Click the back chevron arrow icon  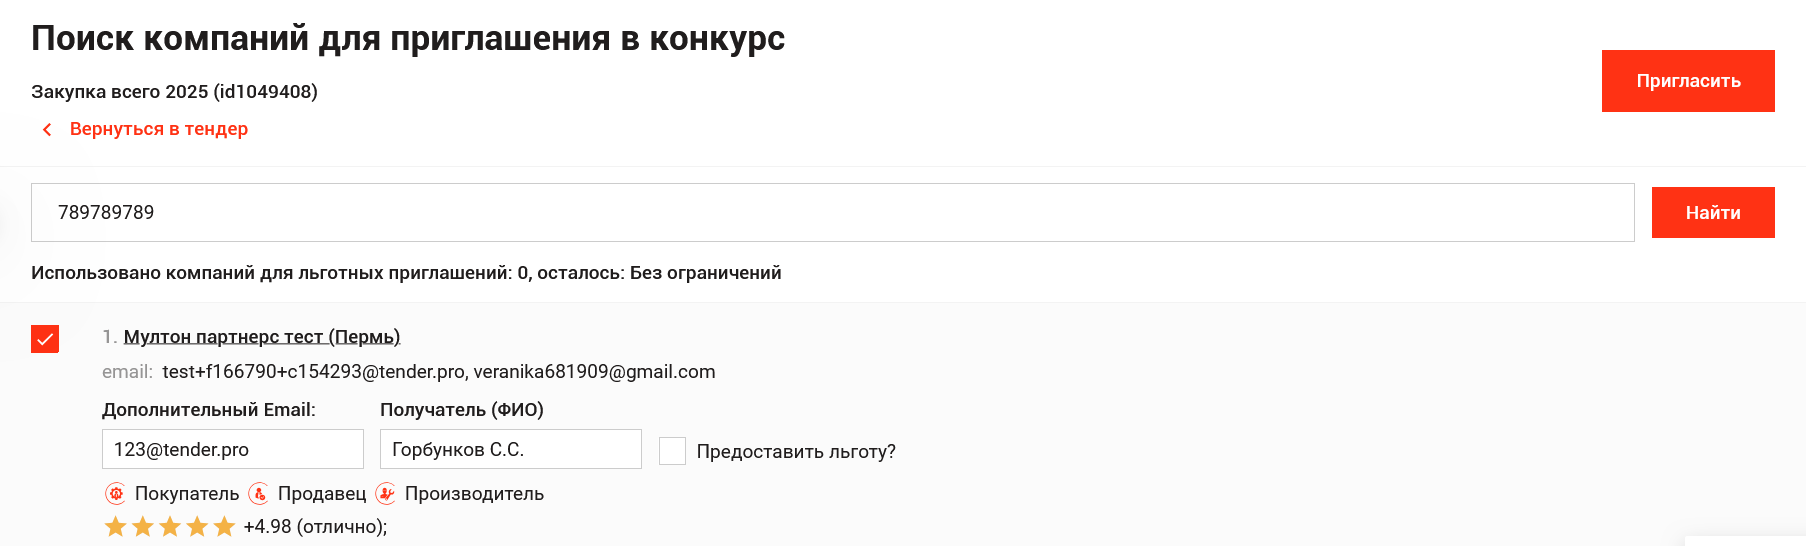pyautogui.click(x=47, y=130)
